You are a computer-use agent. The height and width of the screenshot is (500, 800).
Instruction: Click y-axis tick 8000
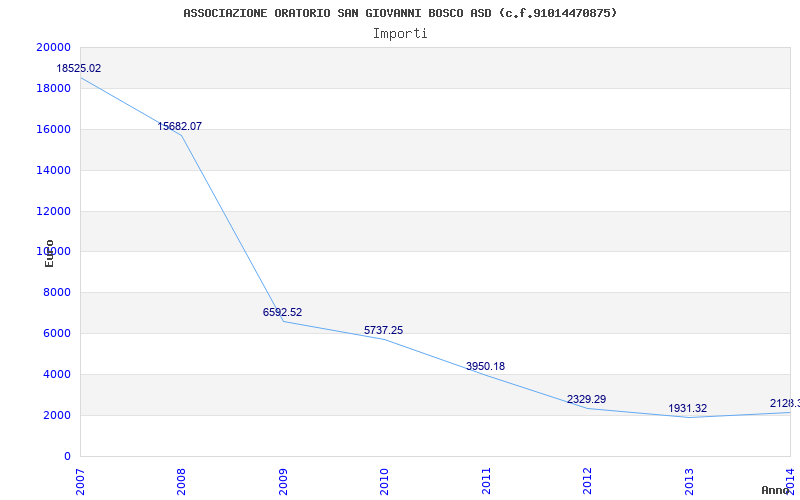pyautogui.click(x=56, y=293)
